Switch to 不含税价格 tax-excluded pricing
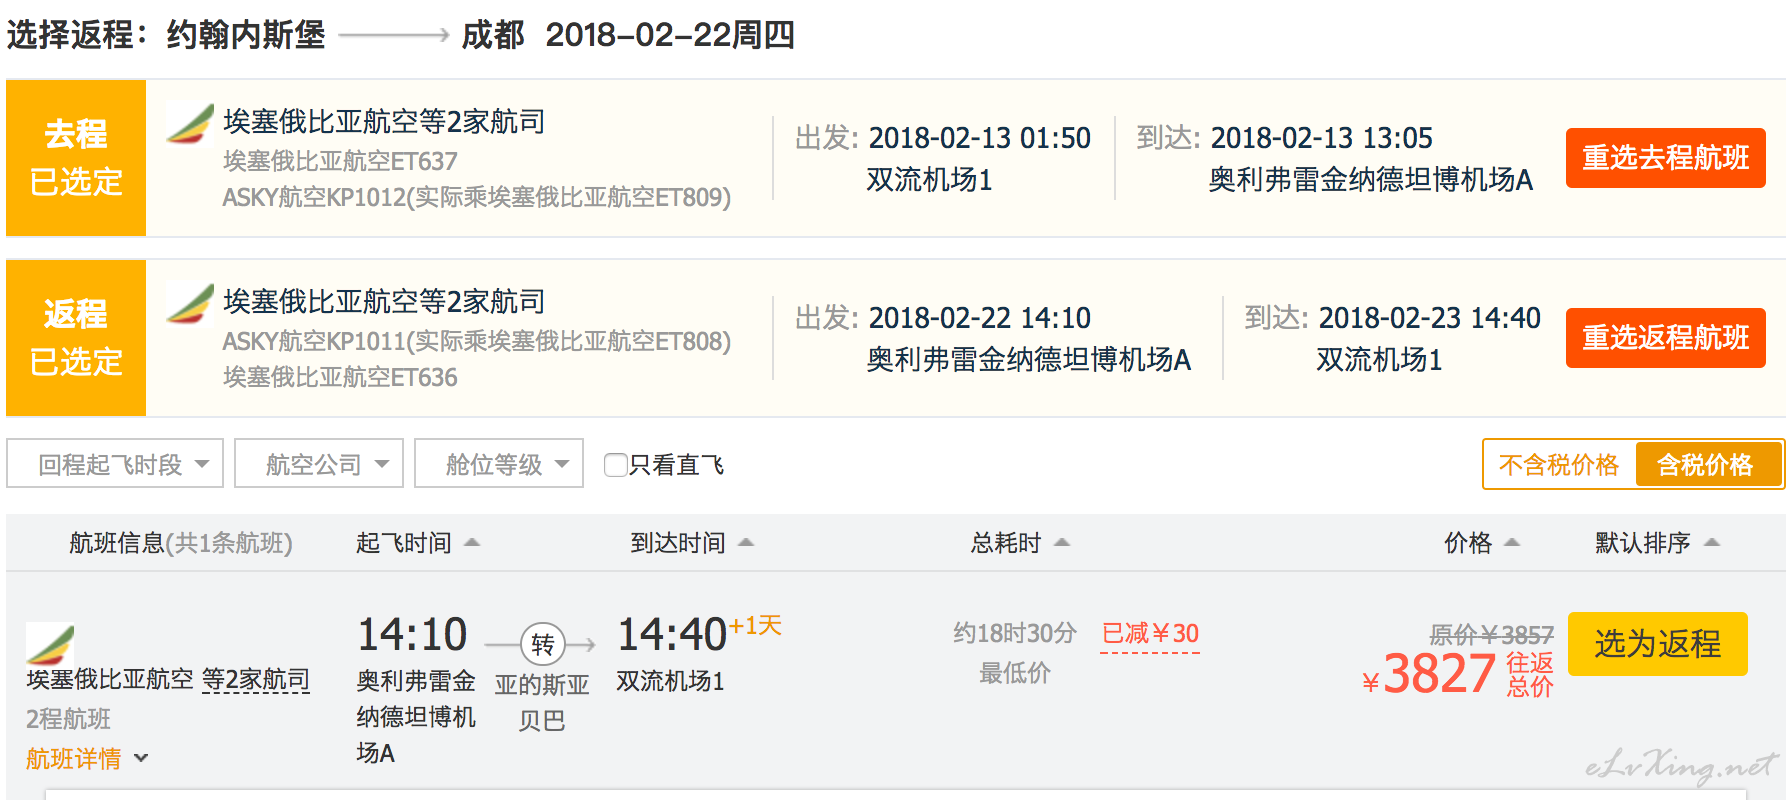Viewport: 1790px width, 800px height. click(x=1558, y=465)
